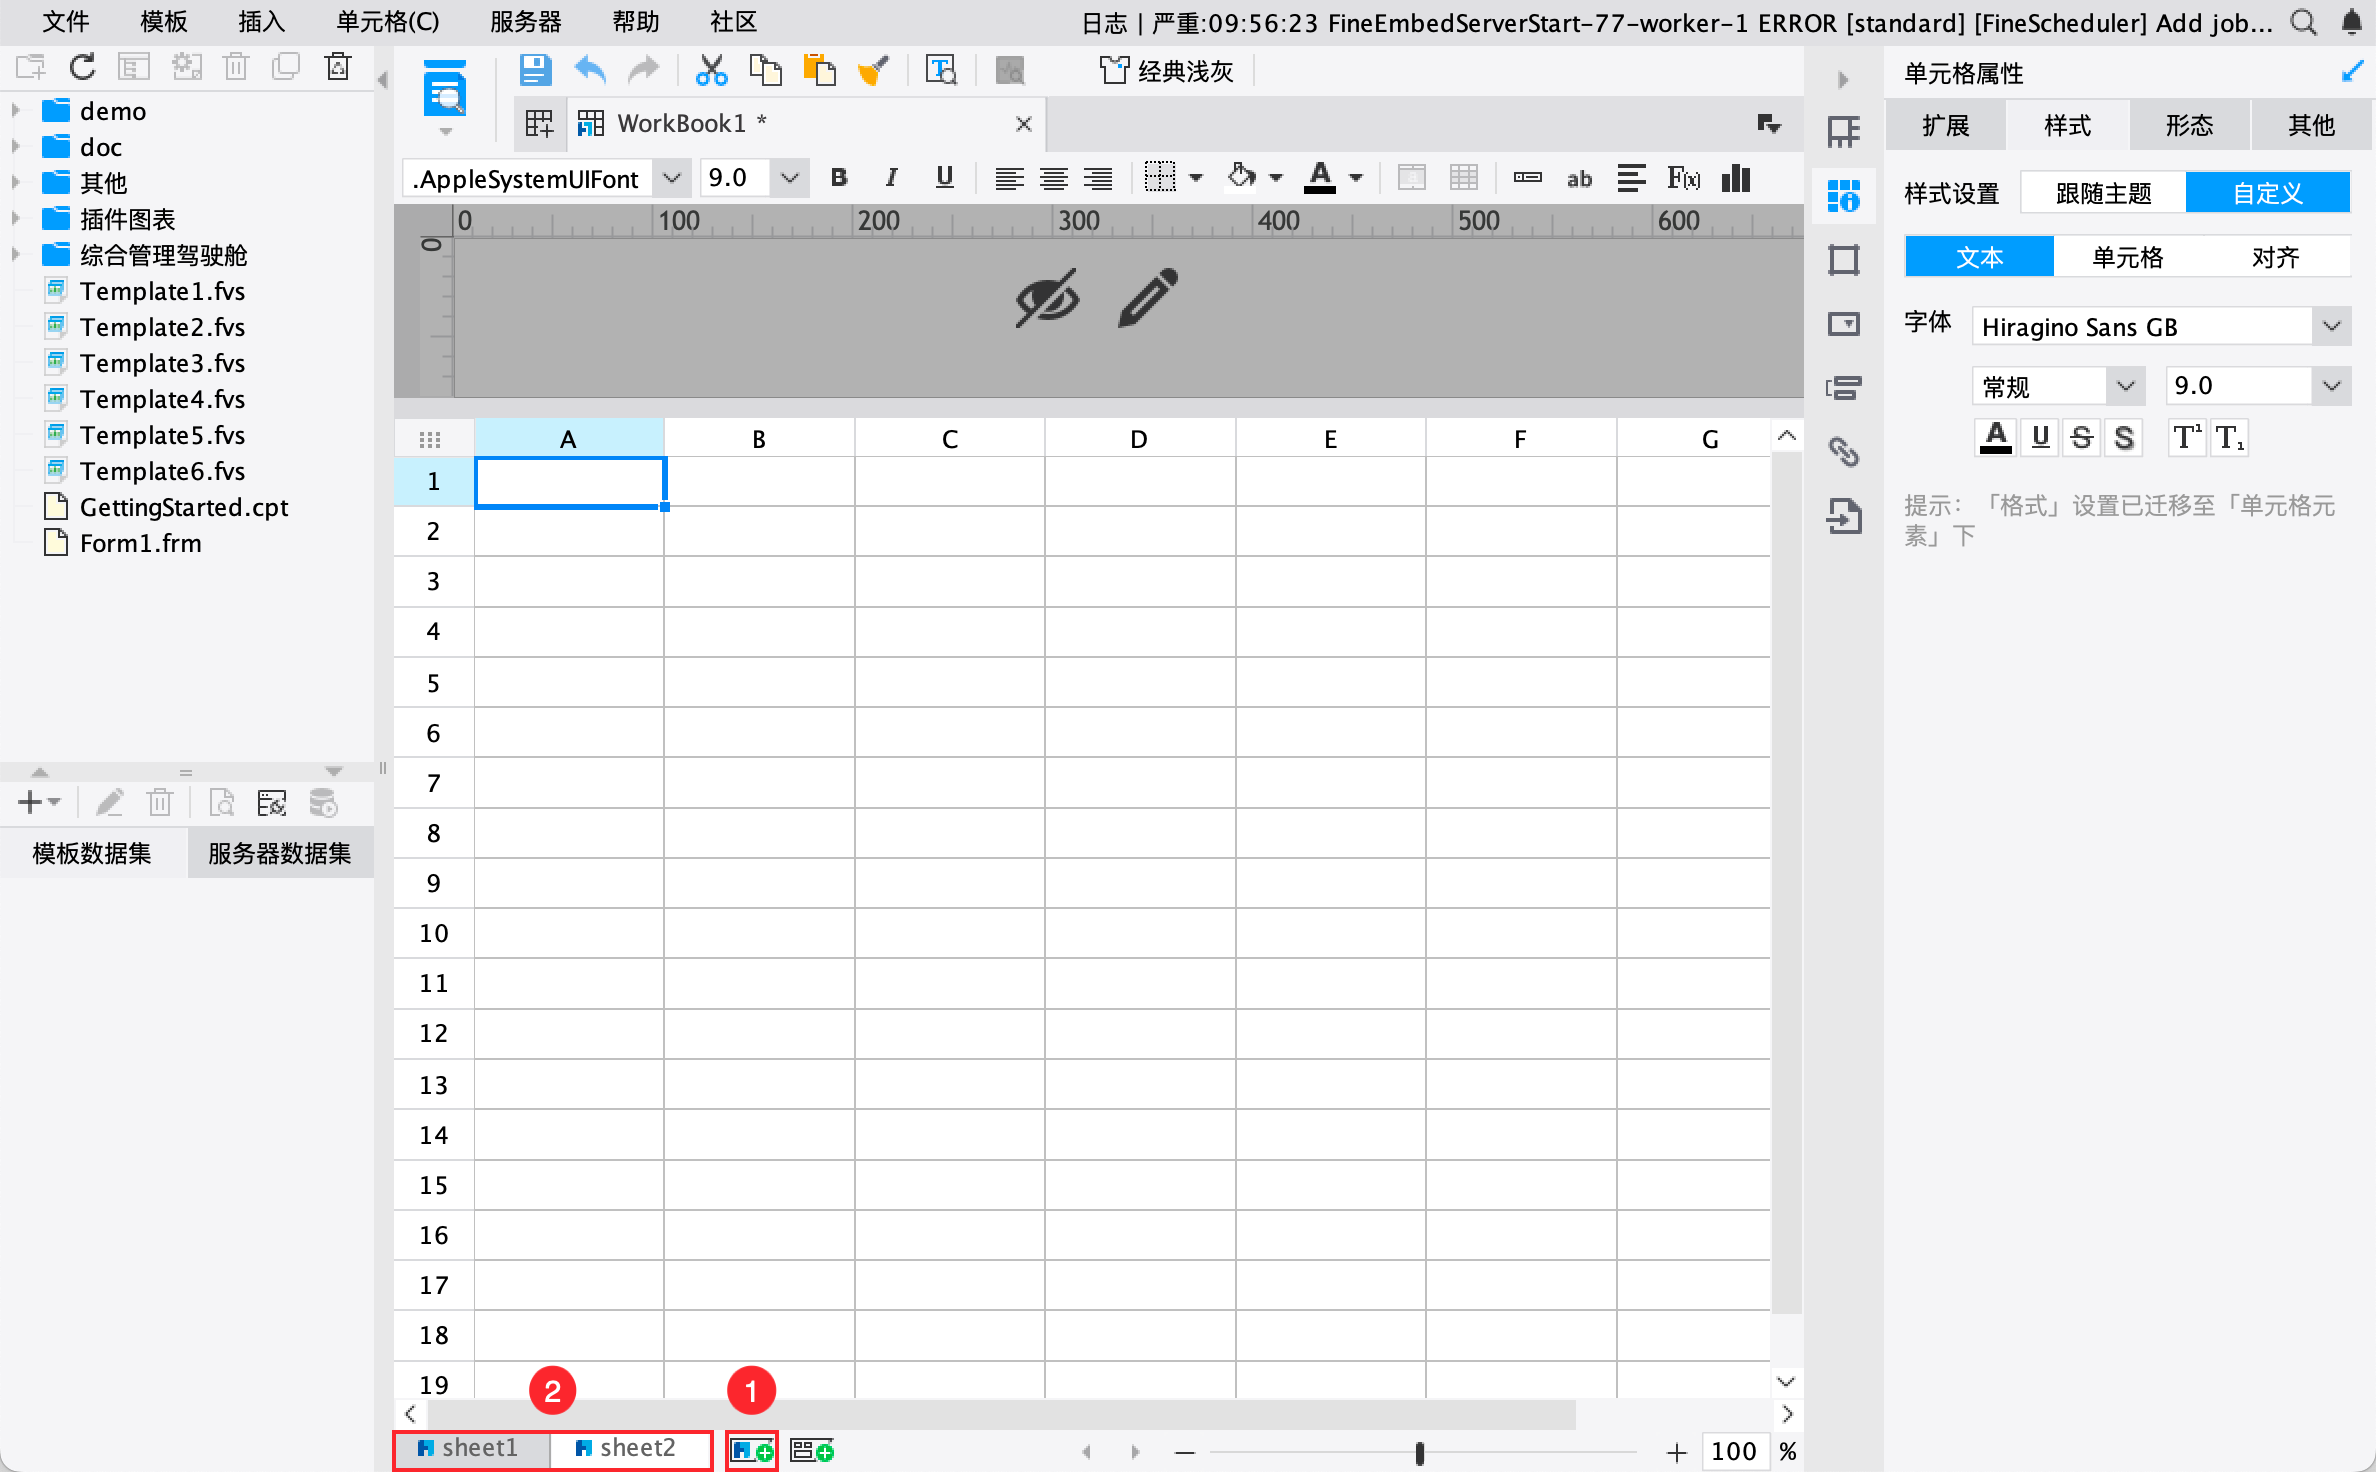Select 自定义 style setting option
The height and width of the screenshot is (1472, 2376).
pyautogui.click(x=2266, y=193)
